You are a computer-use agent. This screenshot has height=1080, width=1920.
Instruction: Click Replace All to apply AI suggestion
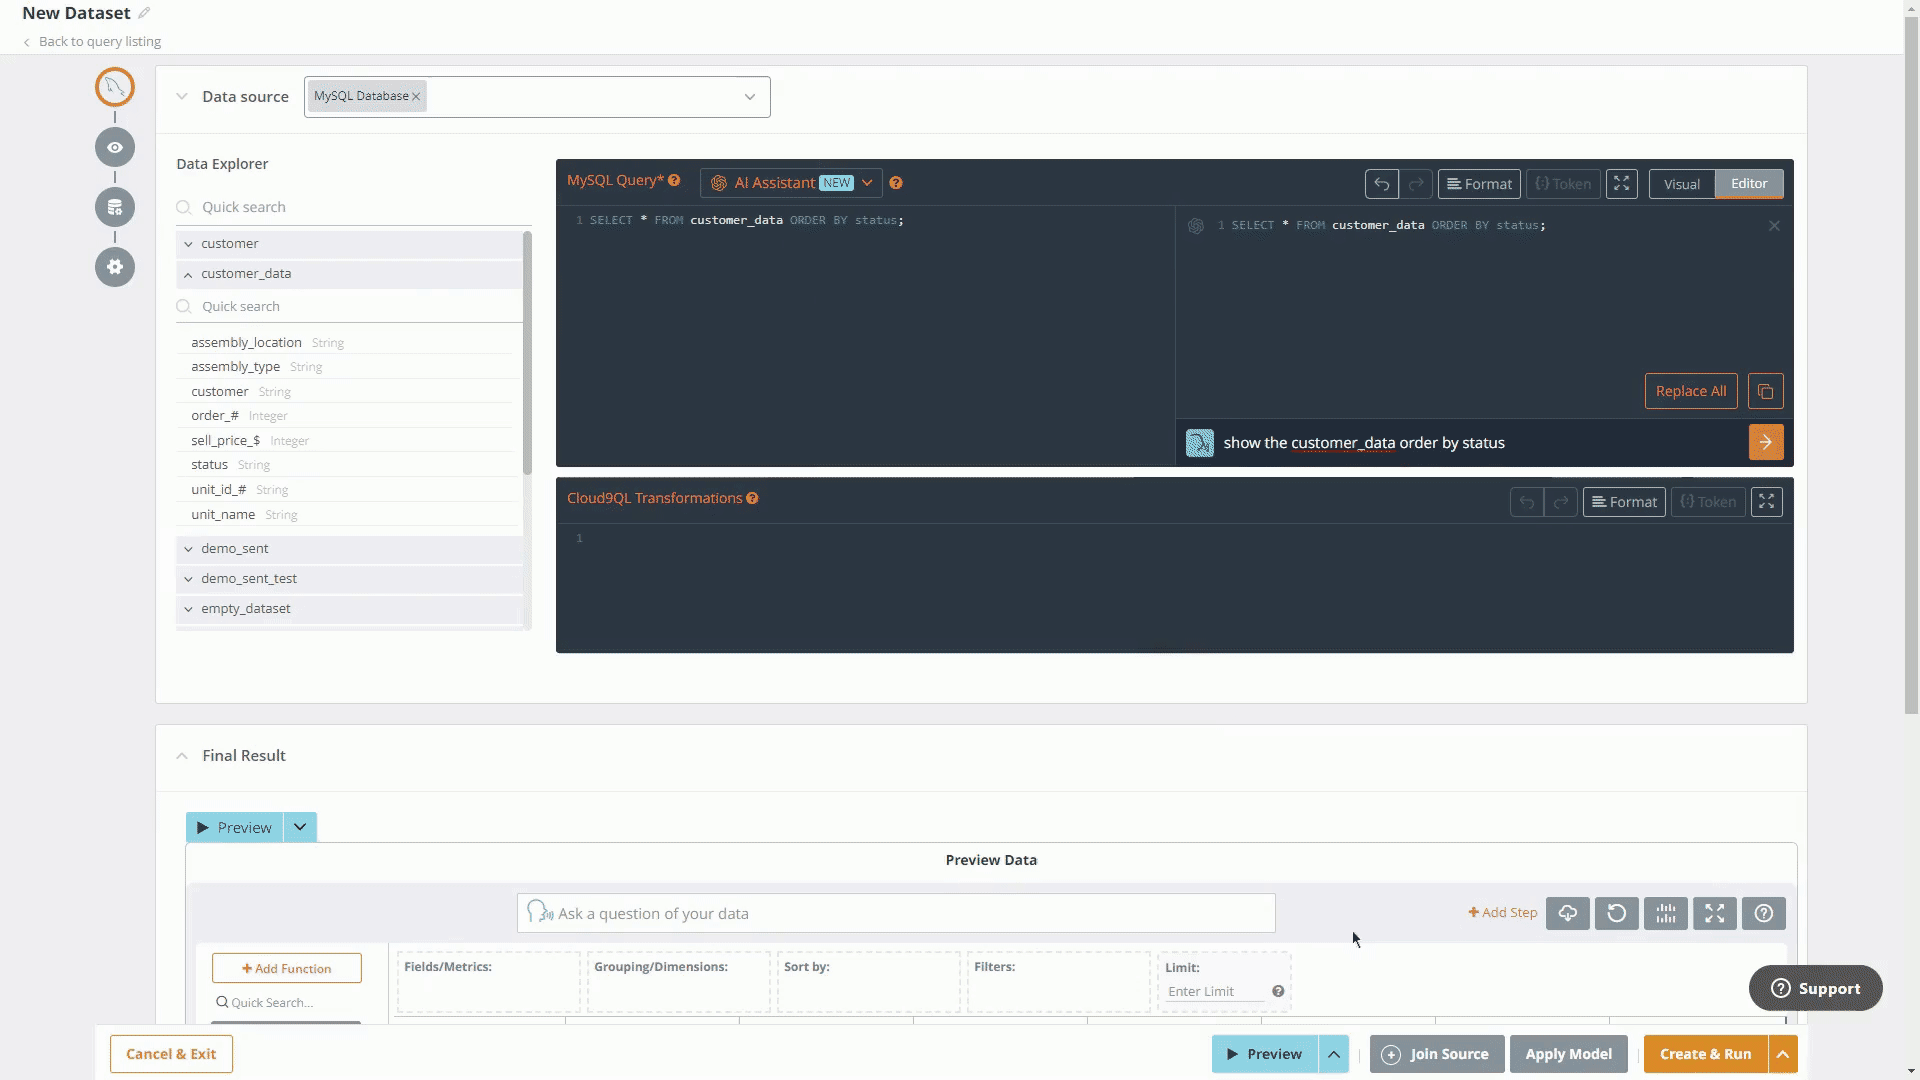click(x=1691, y=390)
